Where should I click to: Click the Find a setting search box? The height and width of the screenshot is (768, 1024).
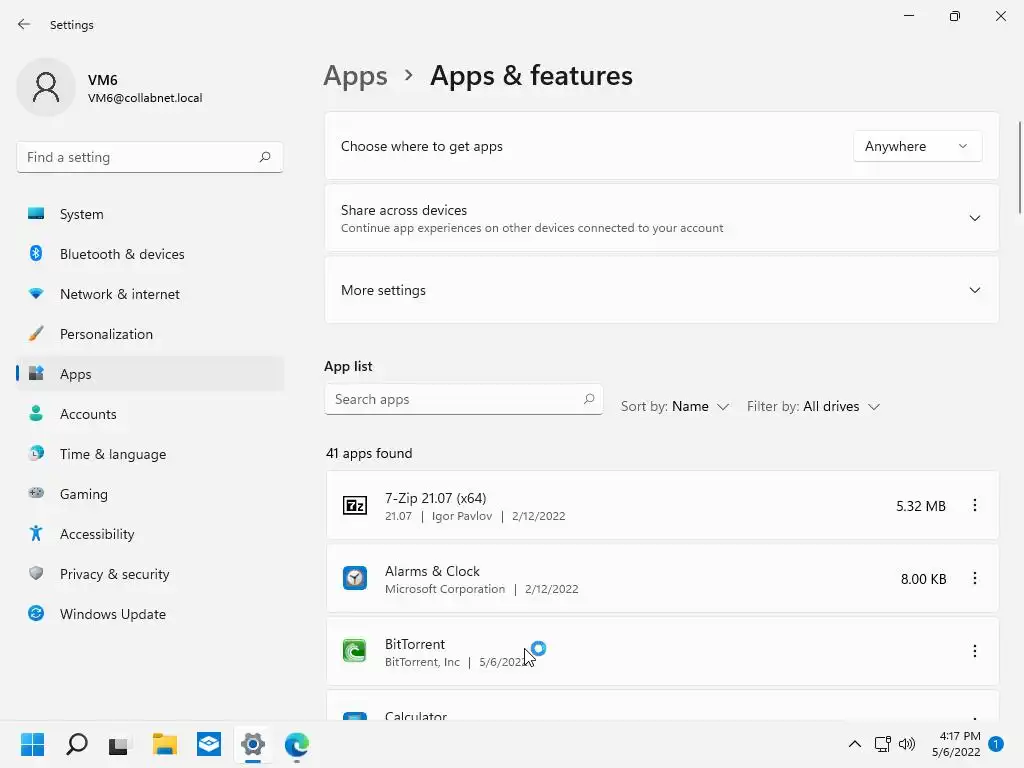coord(140,157)
